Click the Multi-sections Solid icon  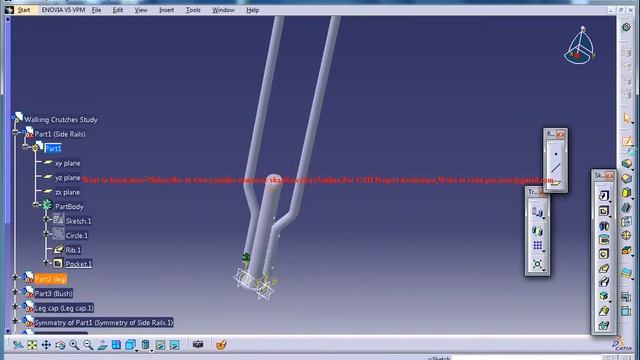[x=604, y=311]
